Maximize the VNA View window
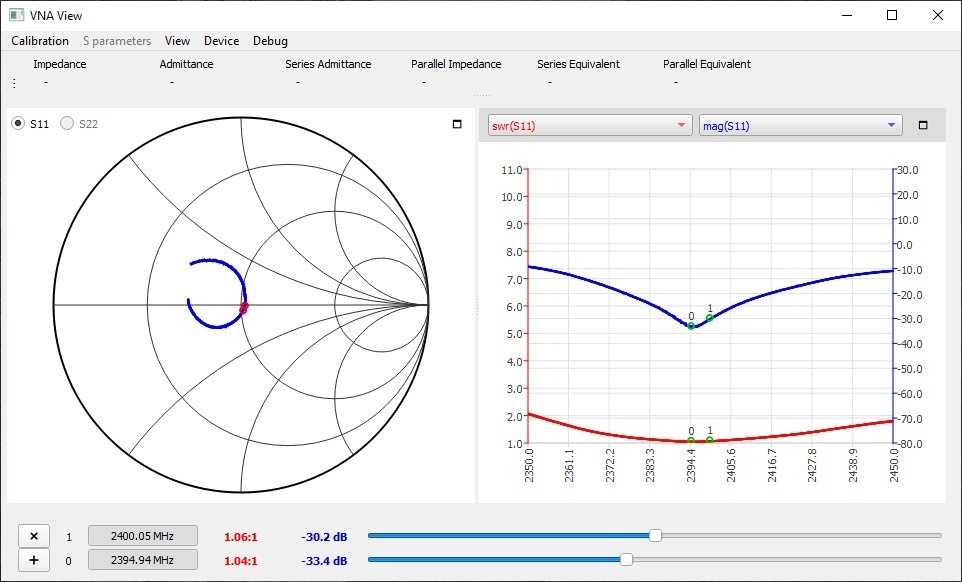This screenshot has width=962, height=582. pyautogui.click(x=892, y=15)
